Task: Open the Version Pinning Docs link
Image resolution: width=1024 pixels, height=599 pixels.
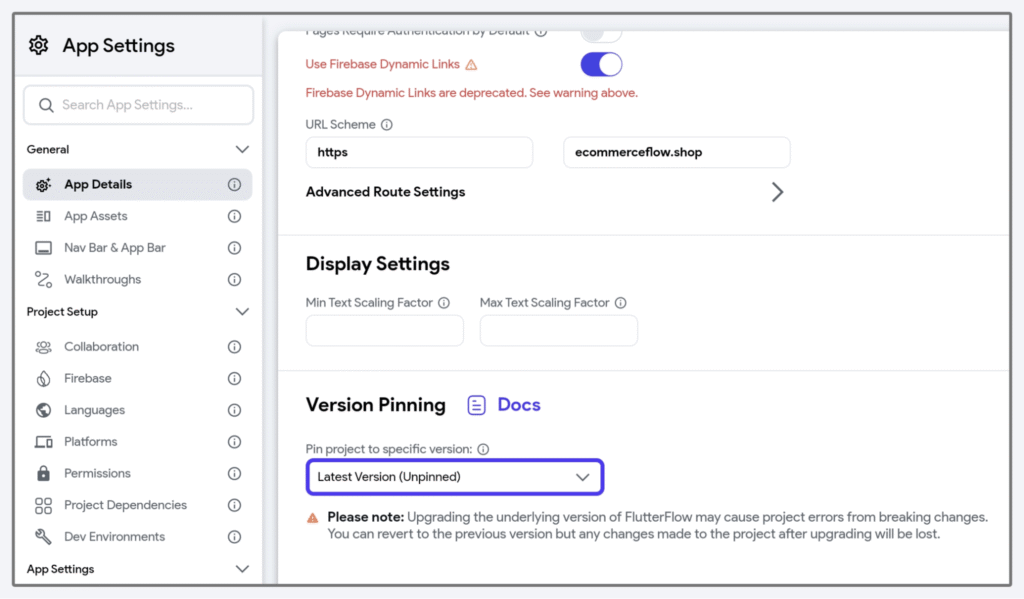Action: (x=505, y=405)
